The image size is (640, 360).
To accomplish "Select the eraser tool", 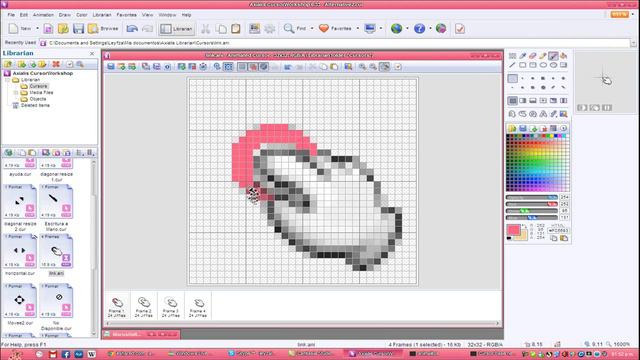I will click(533, 56).
